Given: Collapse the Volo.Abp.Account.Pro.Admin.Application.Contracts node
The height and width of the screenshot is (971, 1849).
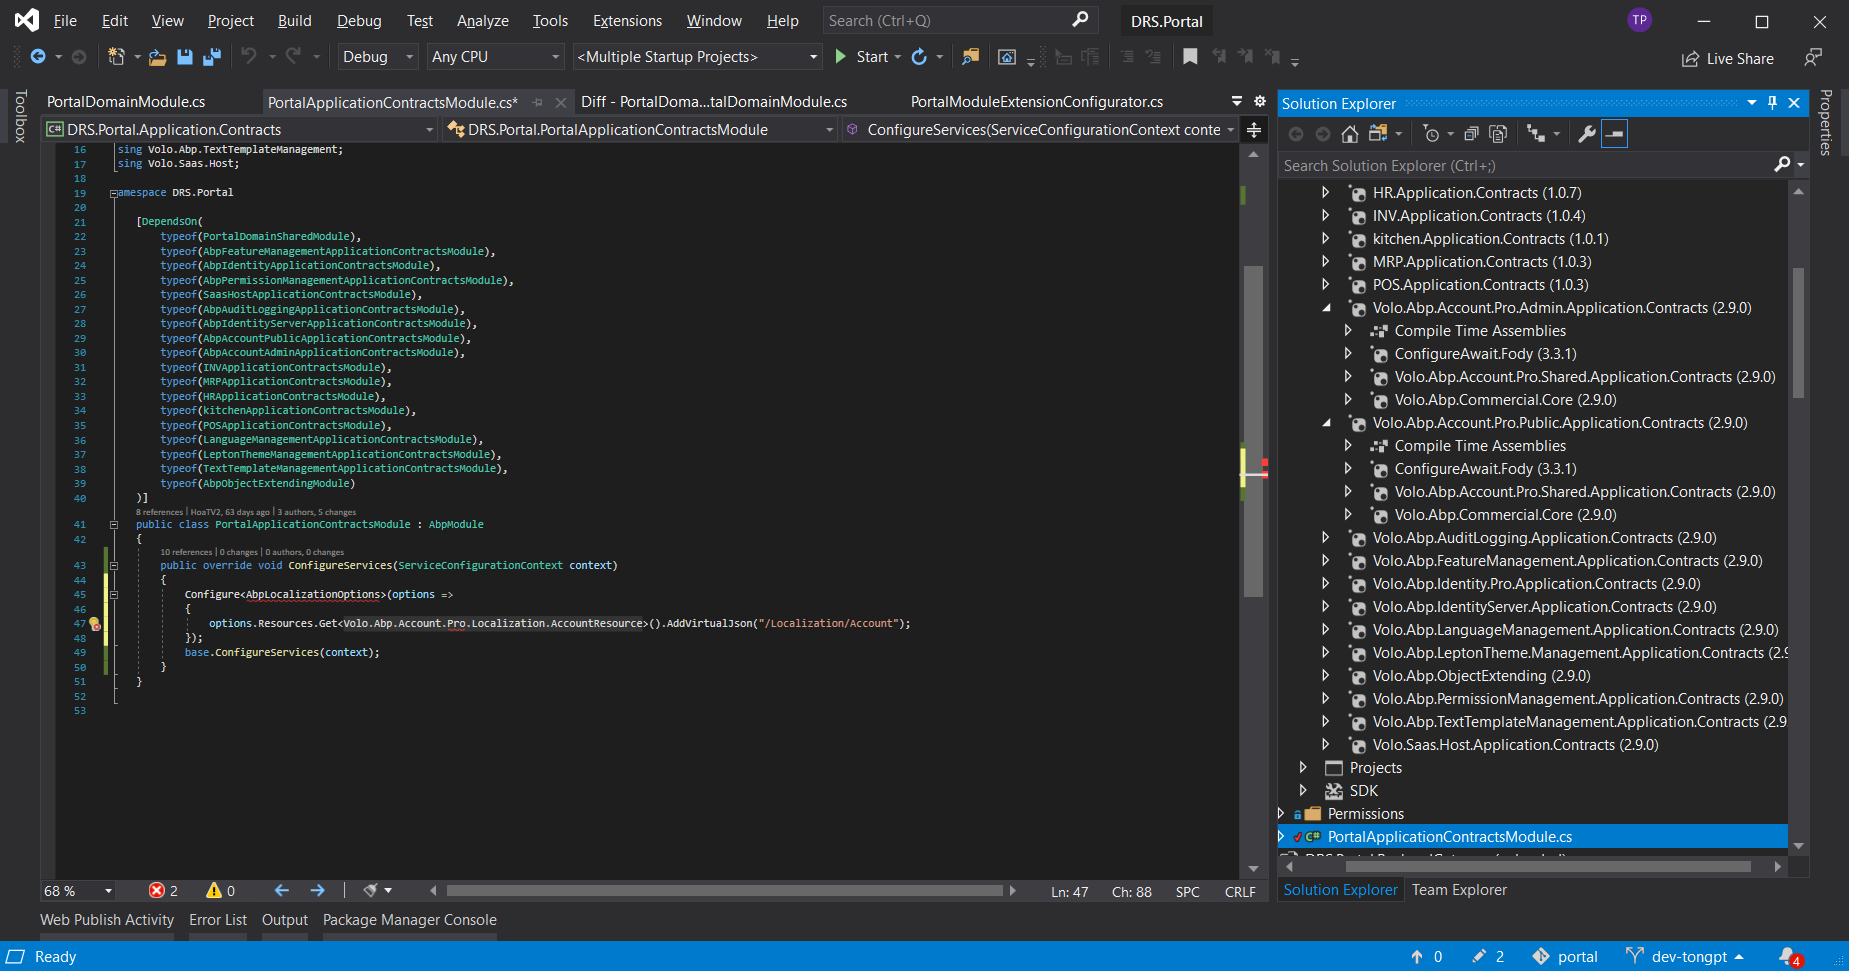Looking at the screenshot, I should 1326,308.
